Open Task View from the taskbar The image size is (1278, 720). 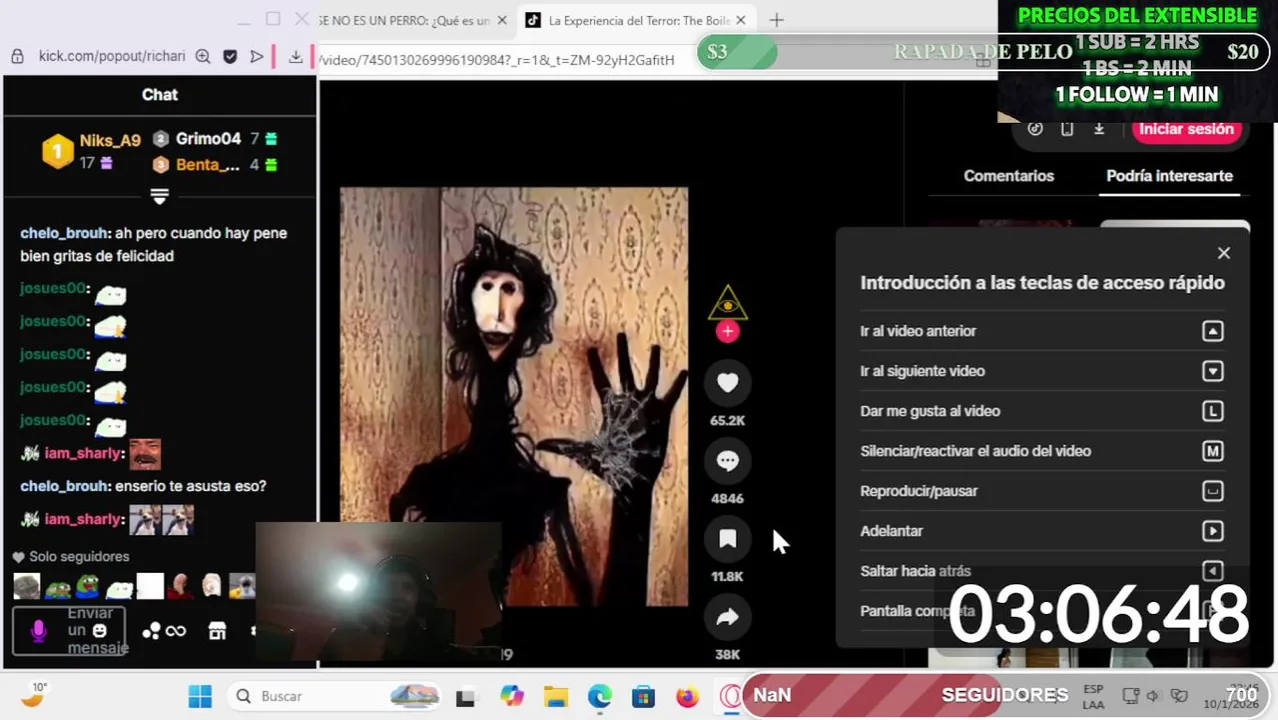[465, 697]
